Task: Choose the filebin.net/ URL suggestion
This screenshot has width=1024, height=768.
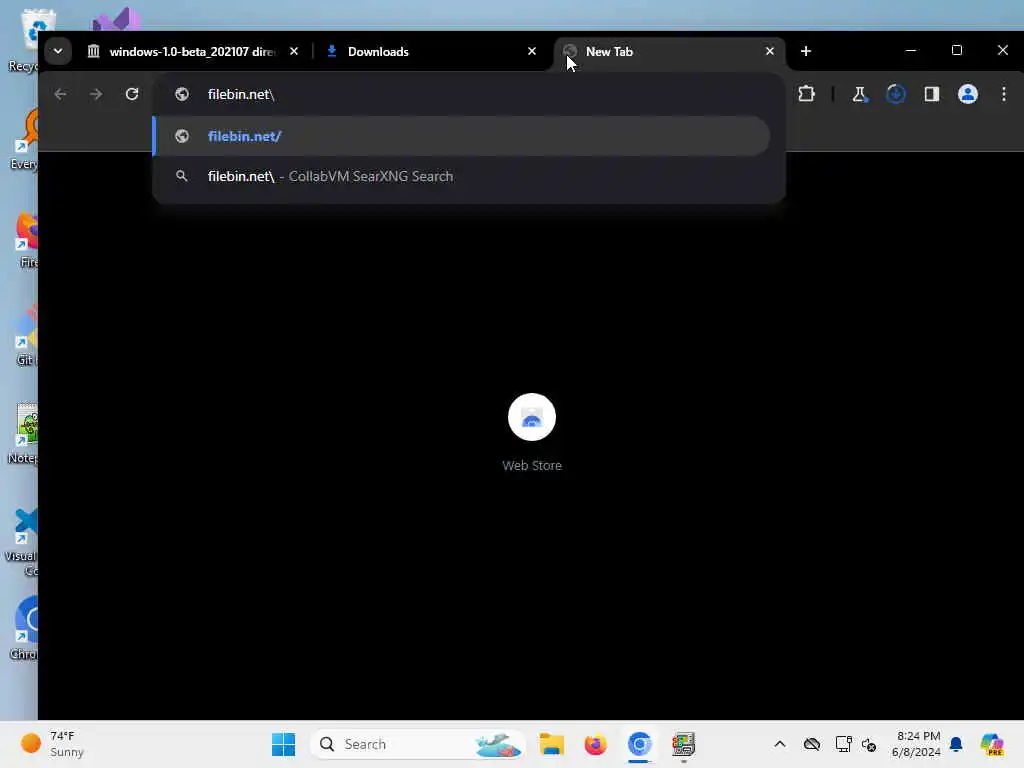Action: click(461, 136)
